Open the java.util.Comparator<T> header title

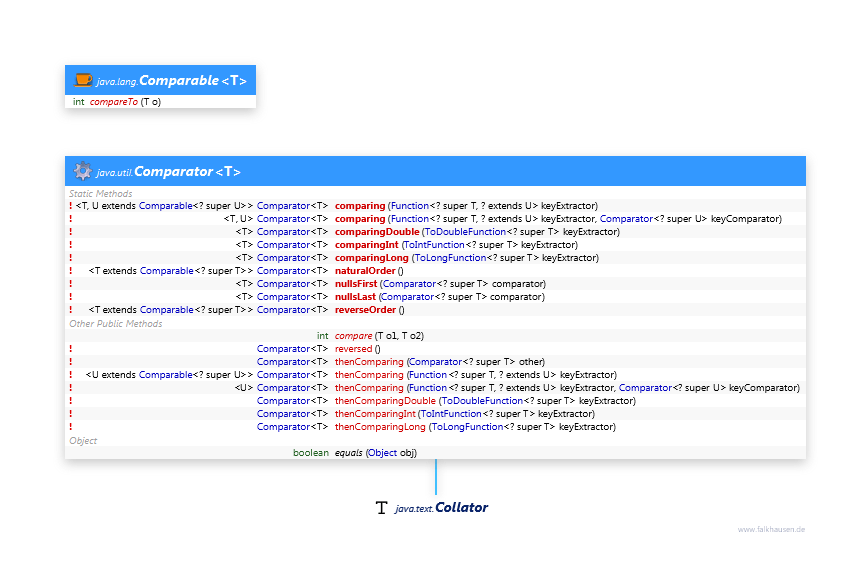coord(168,172)
